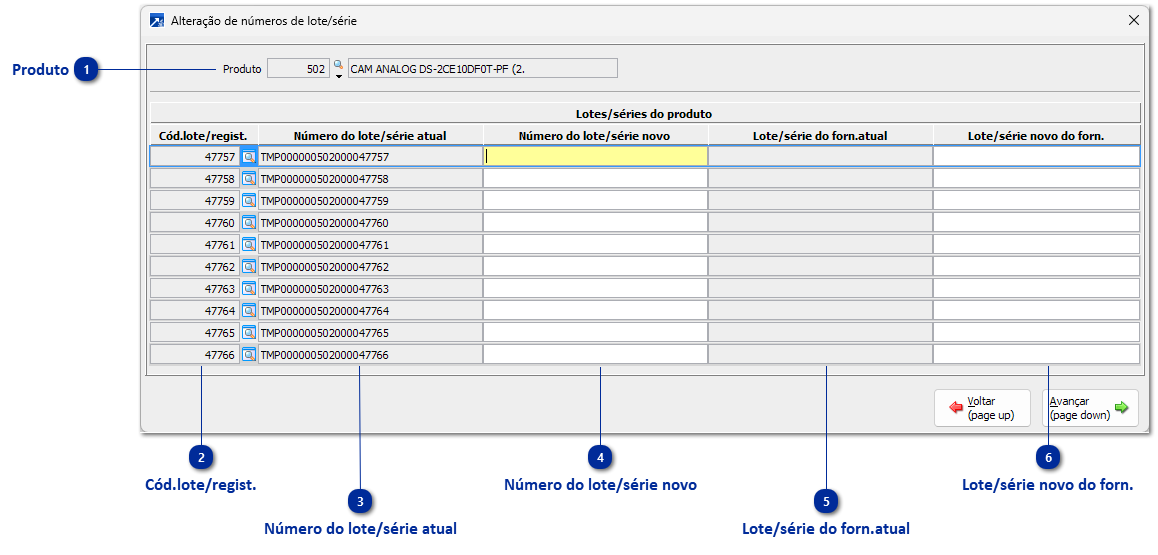Image resolution: width=1158 pixels, height=555 pixels.
Task: Click new supplier lot field for 47757
Action: [1036, 156]
